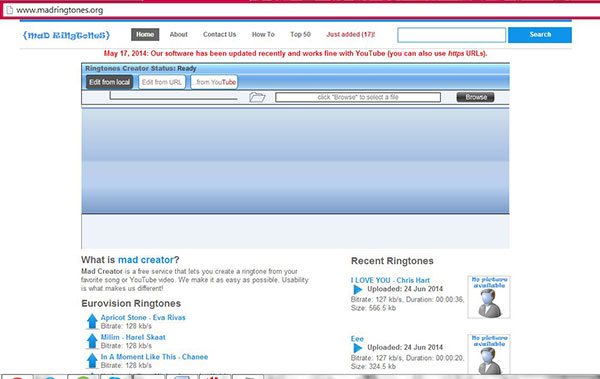Click arrow icon next to Milim - Harel Skaat
The image size is (600, 379).
click(92, 341)
